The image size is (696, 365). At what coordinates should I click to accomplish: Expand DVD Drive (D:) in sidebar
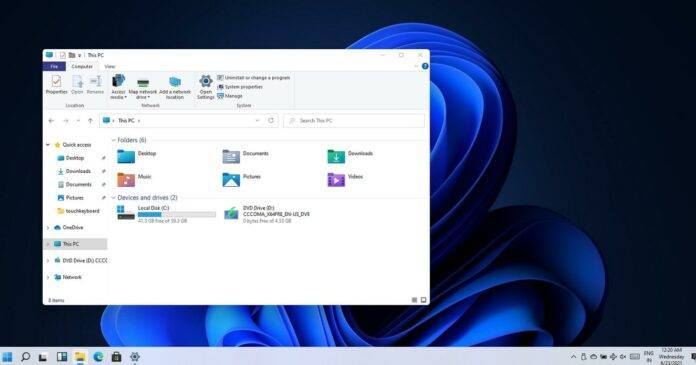point(48,261)
